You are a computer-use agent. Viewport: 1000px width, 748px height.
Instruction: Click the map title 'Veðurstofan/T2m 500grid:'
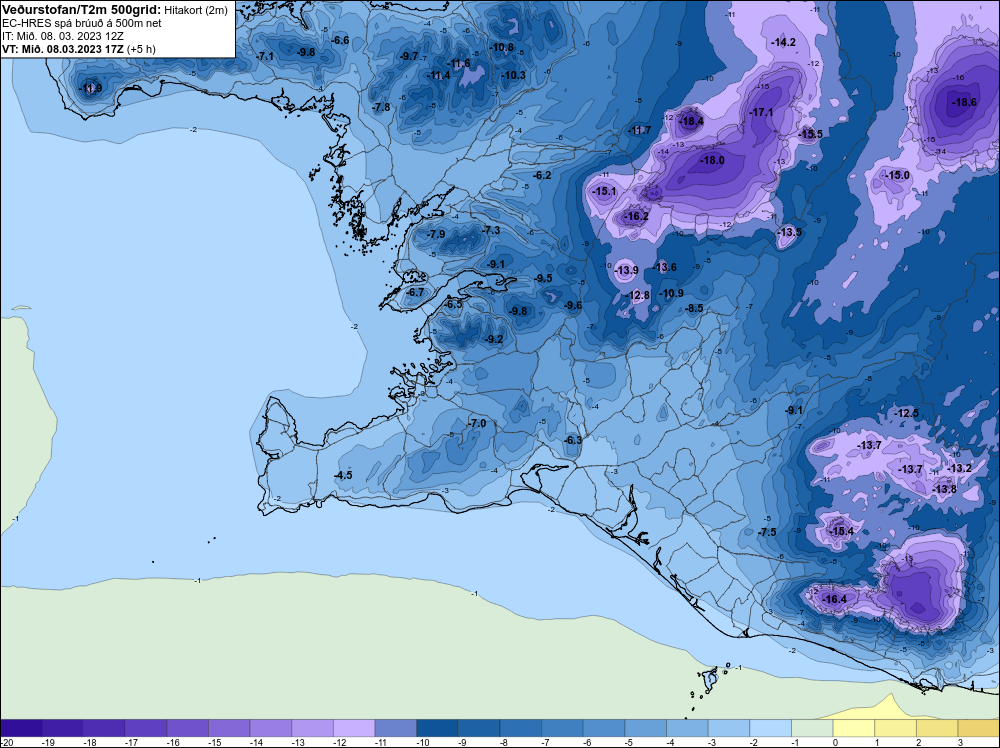[x=82, y=10]
